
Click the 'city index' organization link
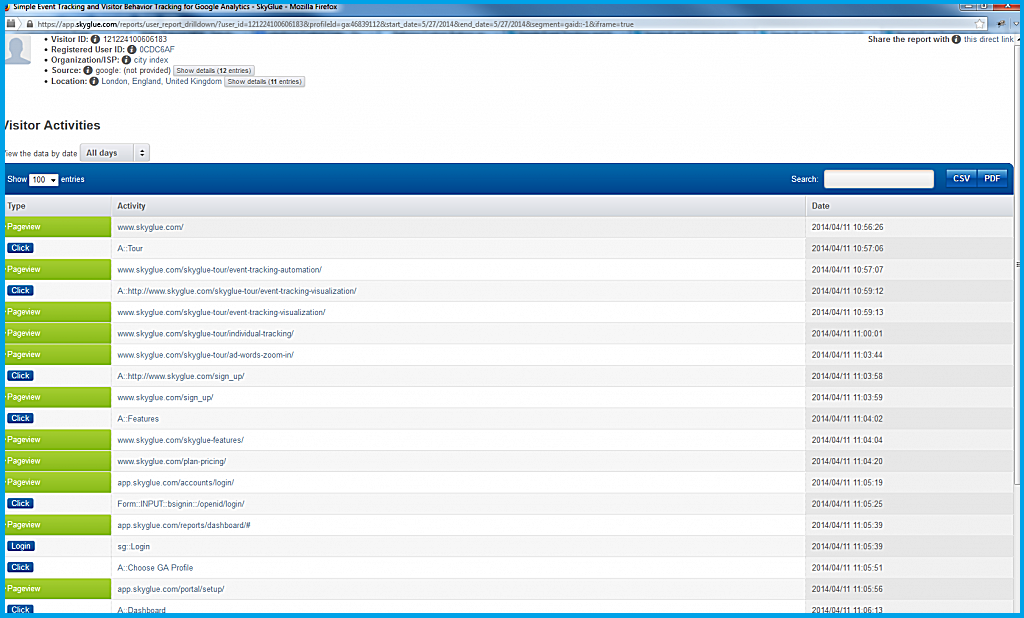click(151, 60)
